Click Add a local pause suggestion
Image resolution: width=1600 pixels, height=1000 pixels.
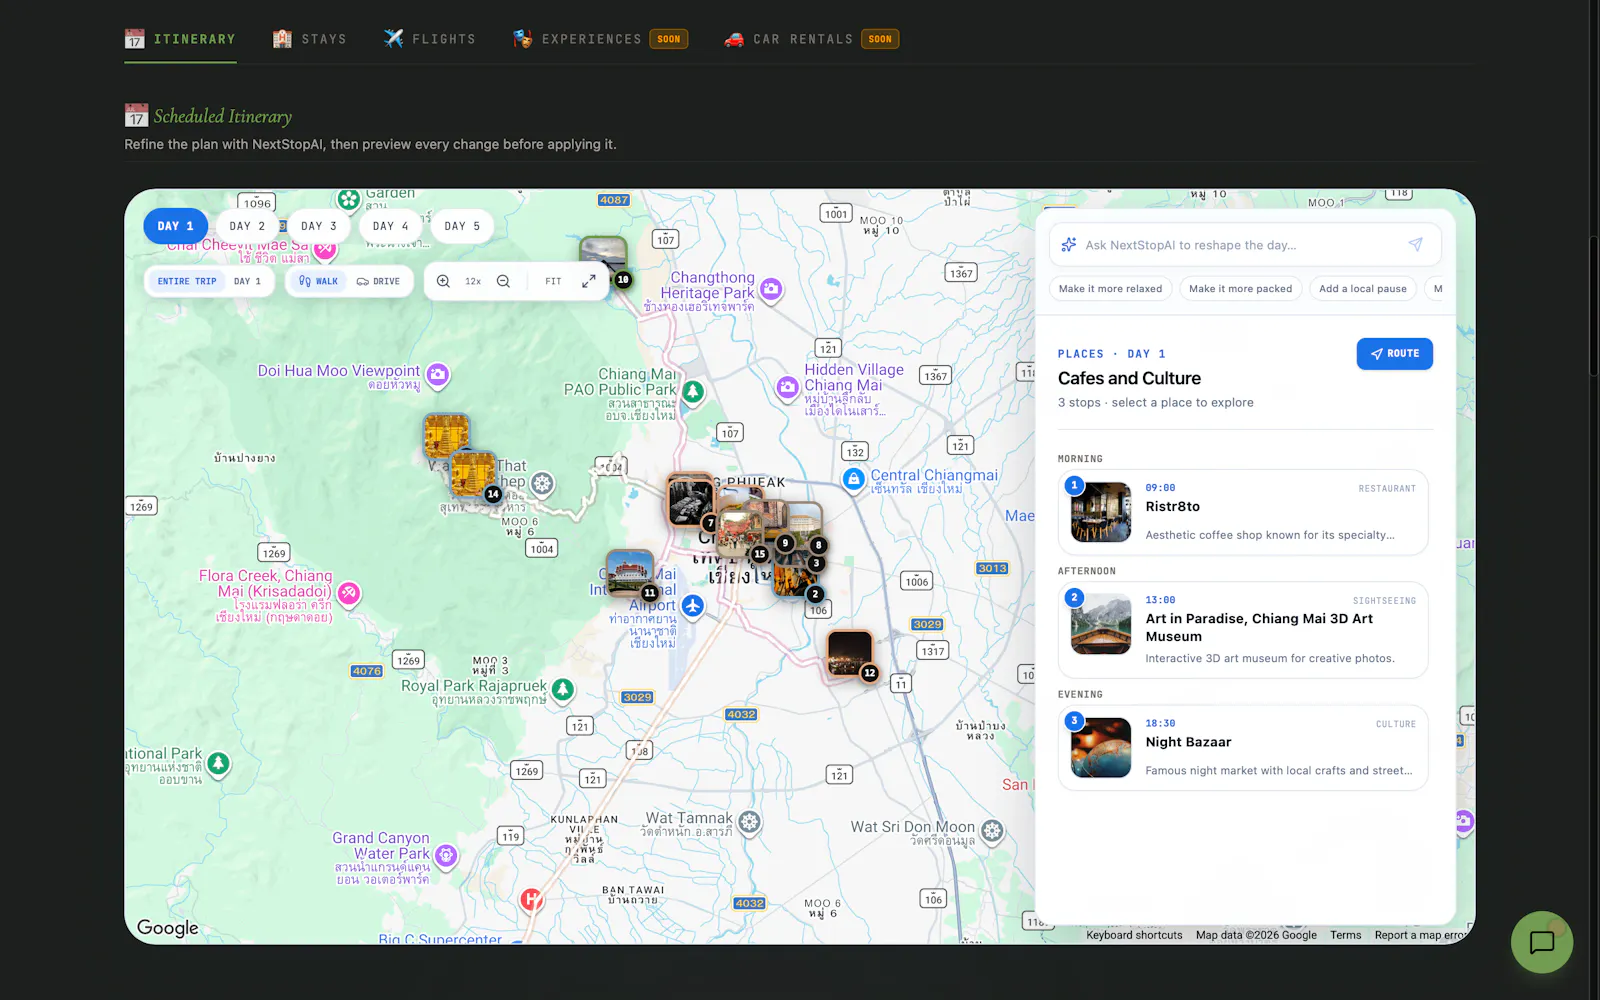click(1362, 289)
